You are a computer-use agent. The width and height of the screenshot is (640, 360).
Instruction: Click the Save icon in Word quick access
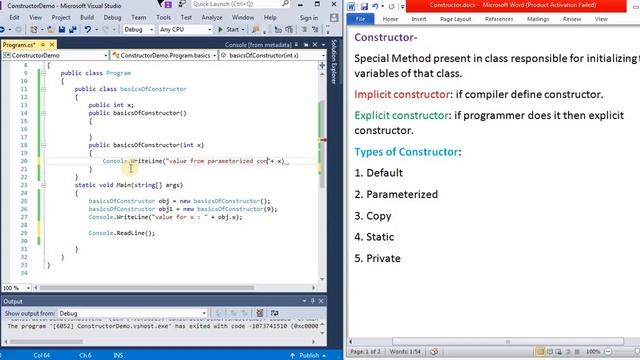[364, 6]
